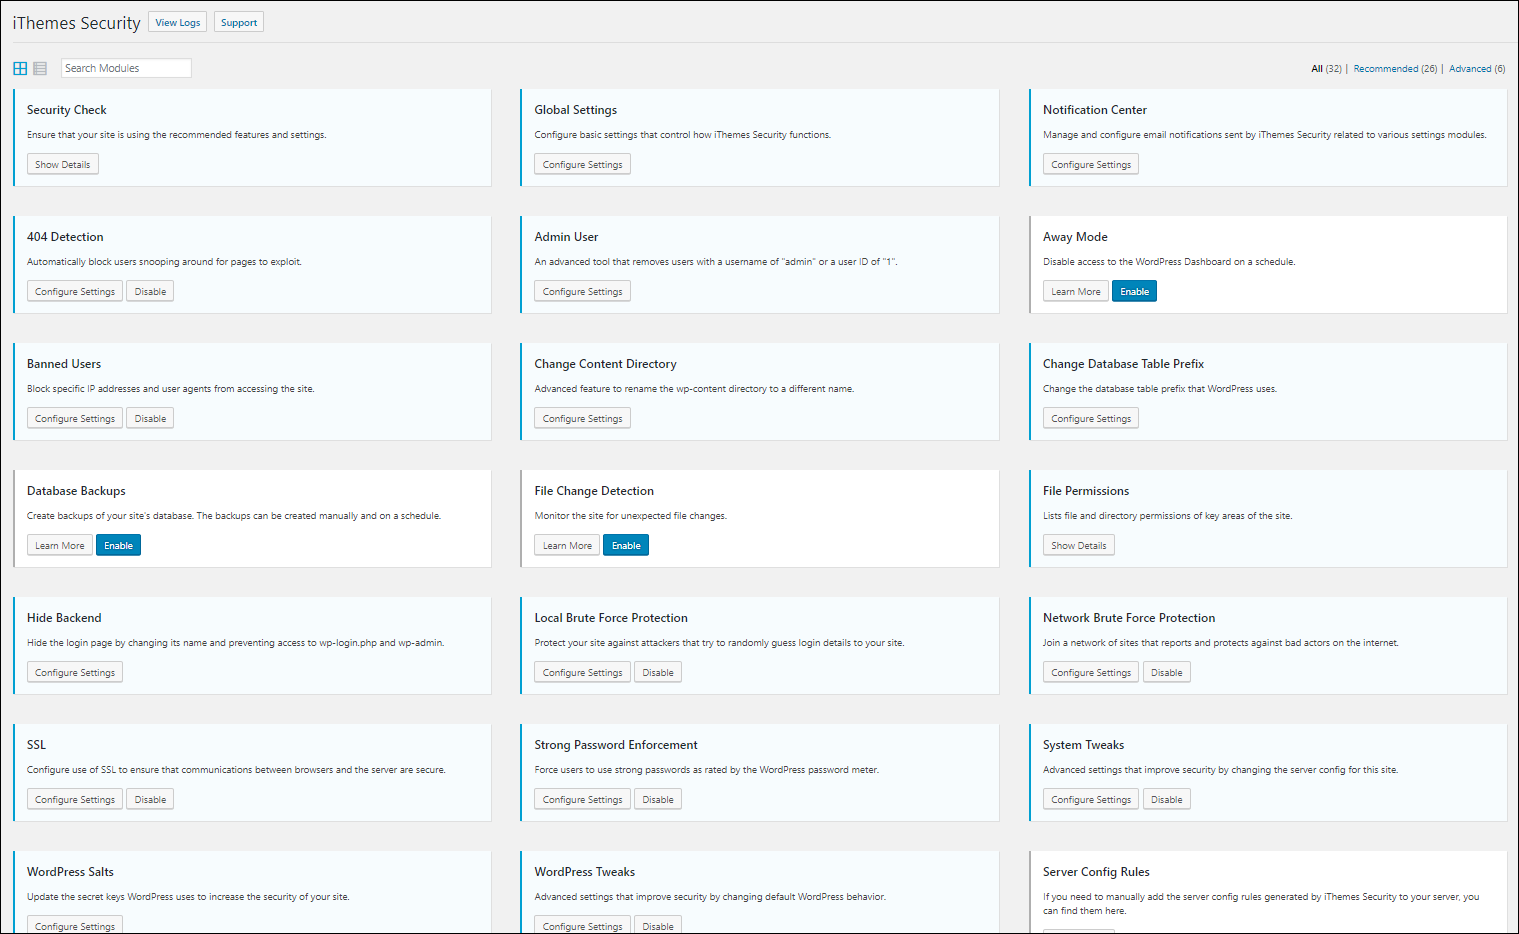This screenshot has width=1519, height=934.
Task: Select the Security Check card title
Action: tap(67, 110)
